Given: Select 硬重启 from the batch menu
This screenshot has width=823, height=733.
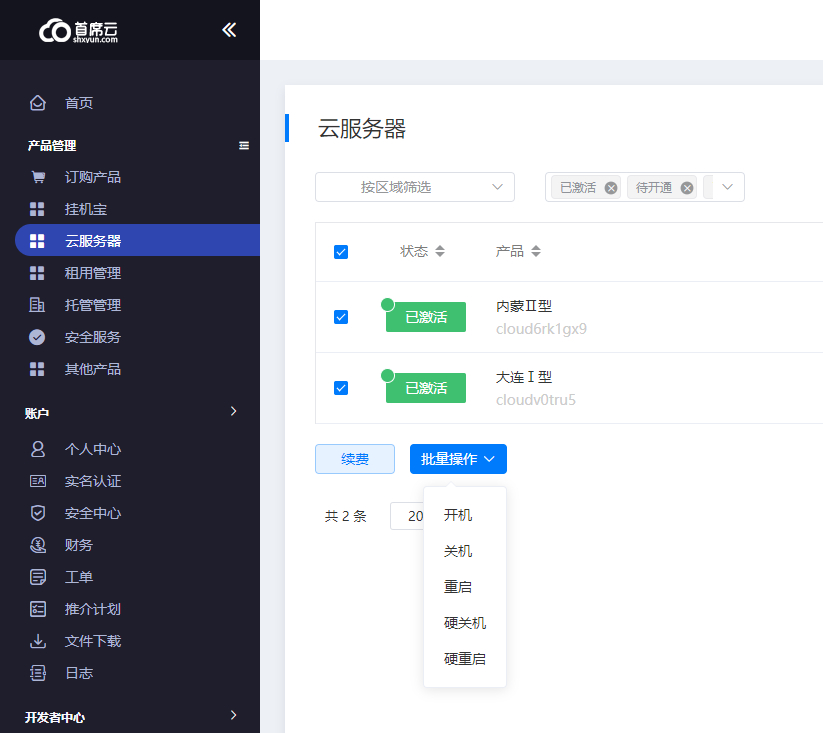Looking at the screenshot, I should point(465,659).
